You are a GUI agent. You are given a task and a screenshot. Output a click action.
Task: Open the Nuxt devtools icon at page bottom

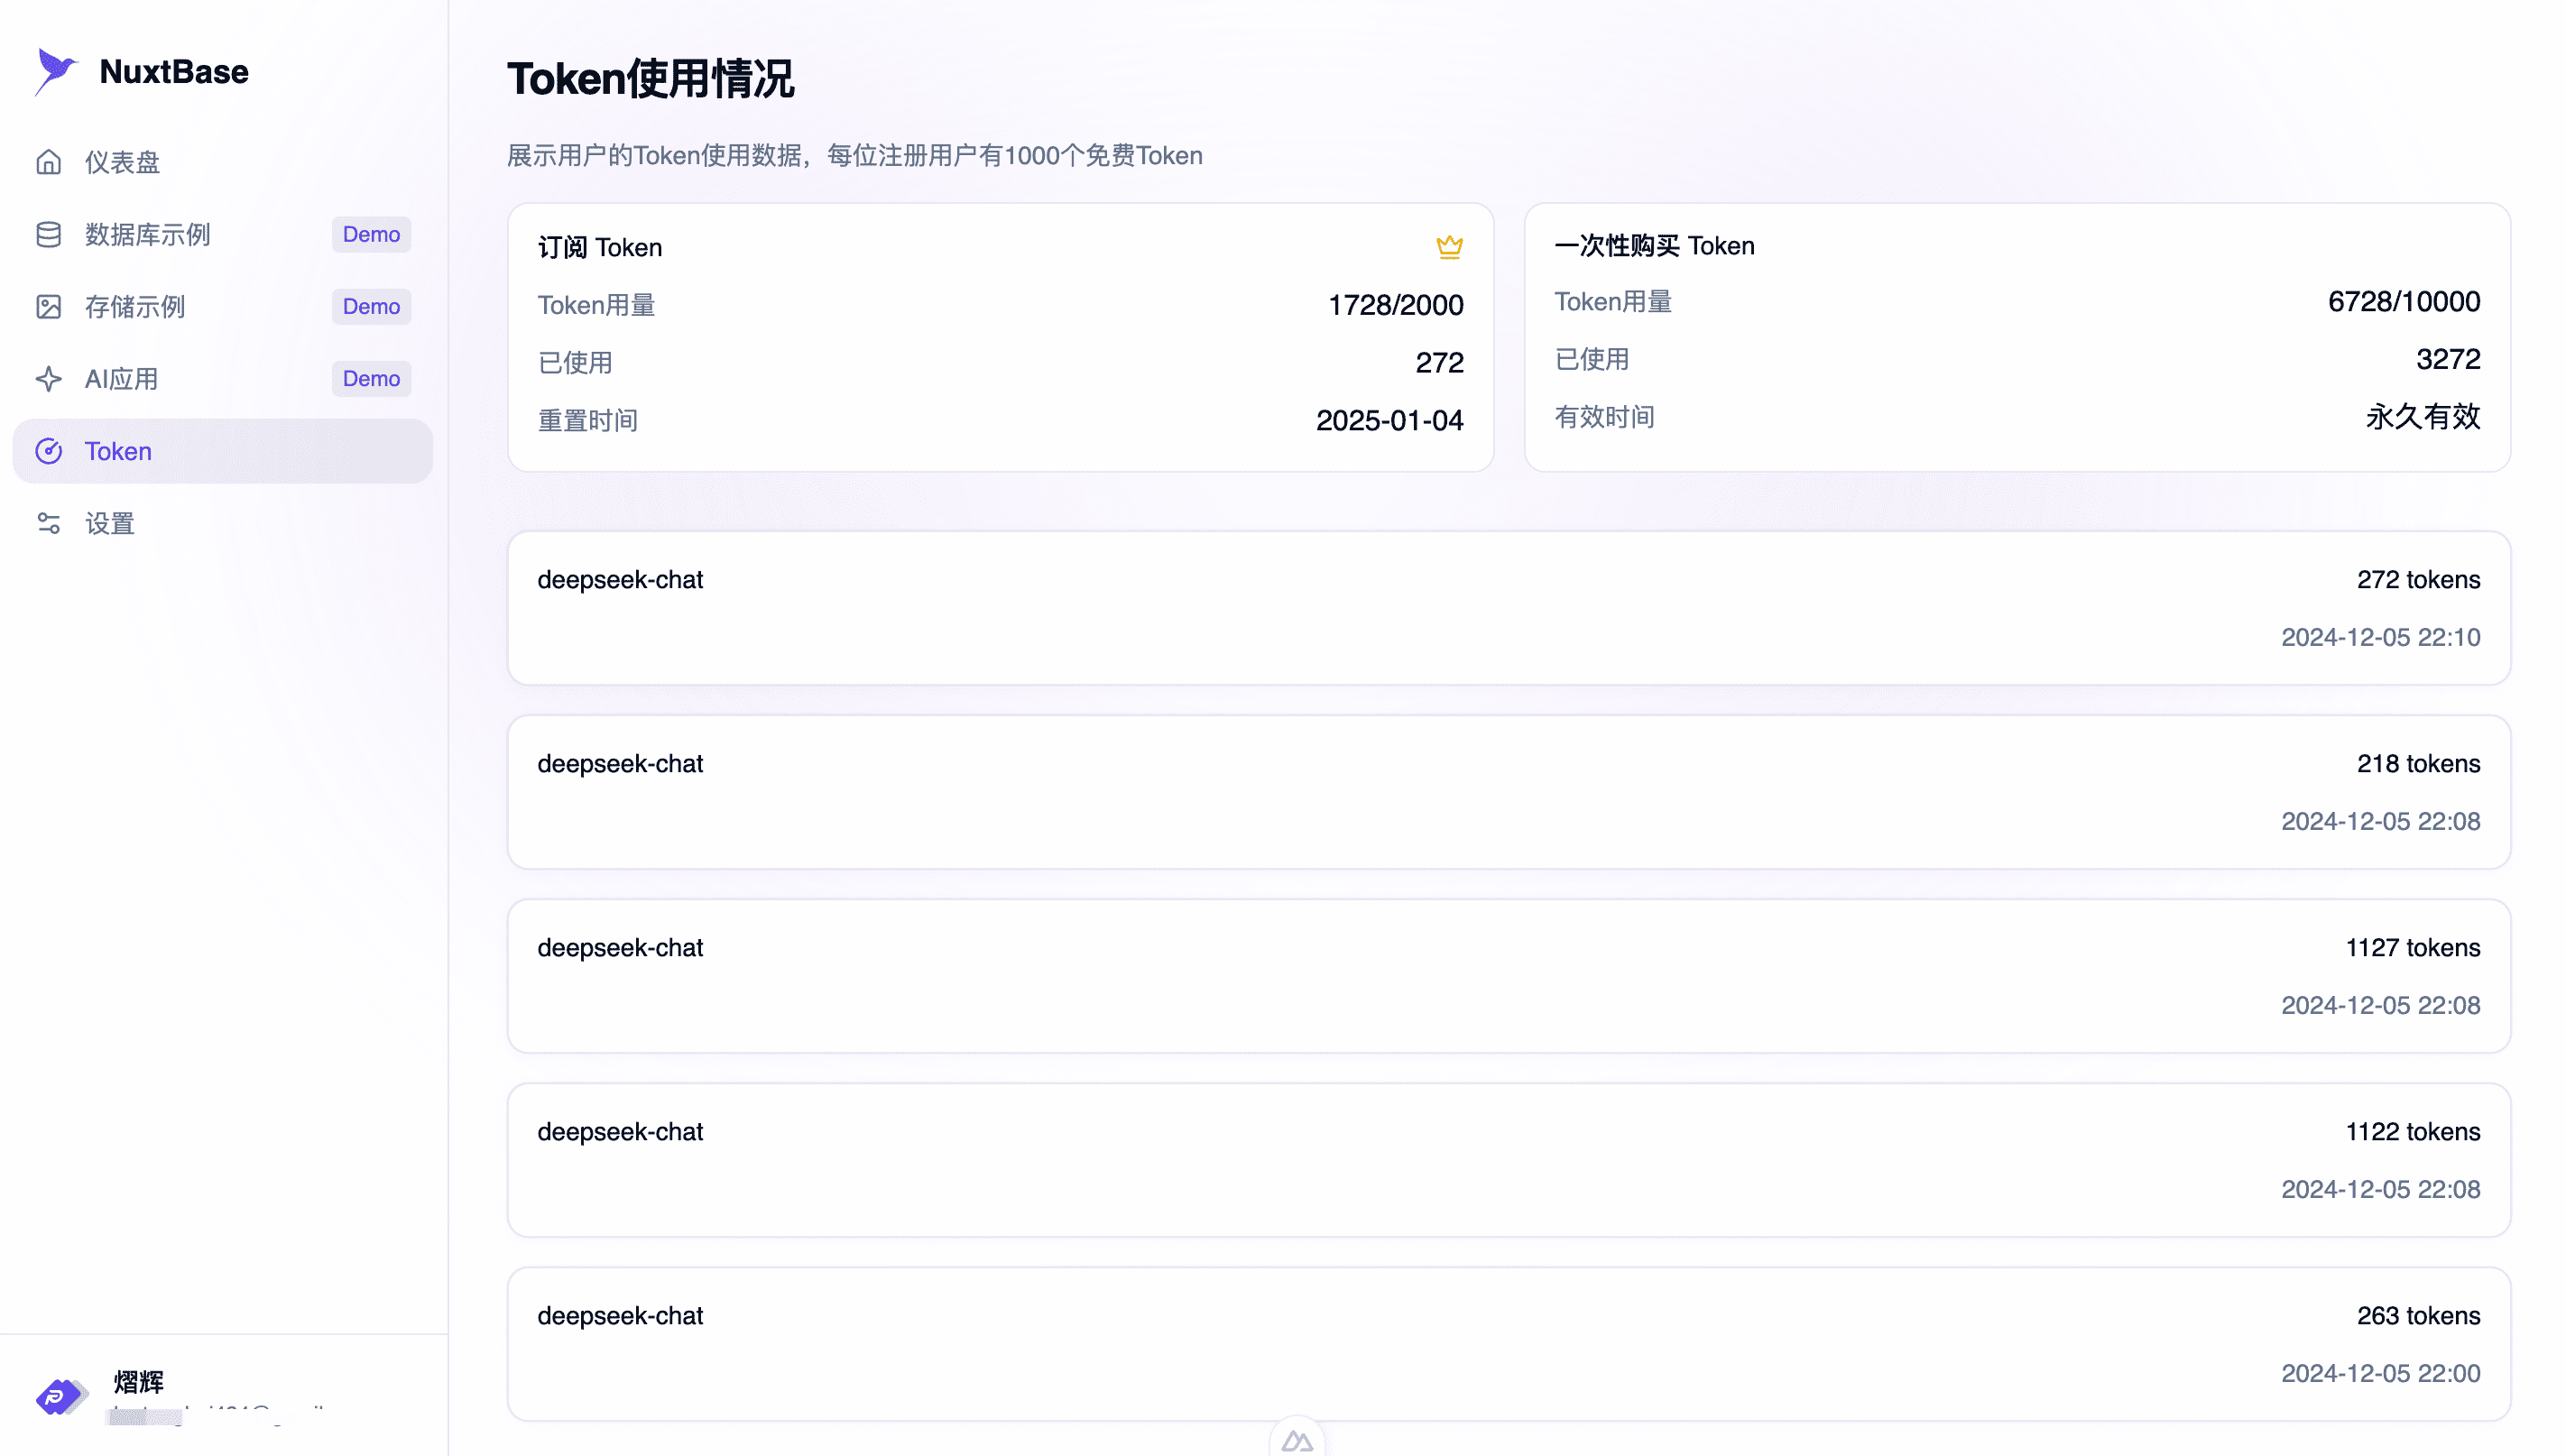1297,1440
